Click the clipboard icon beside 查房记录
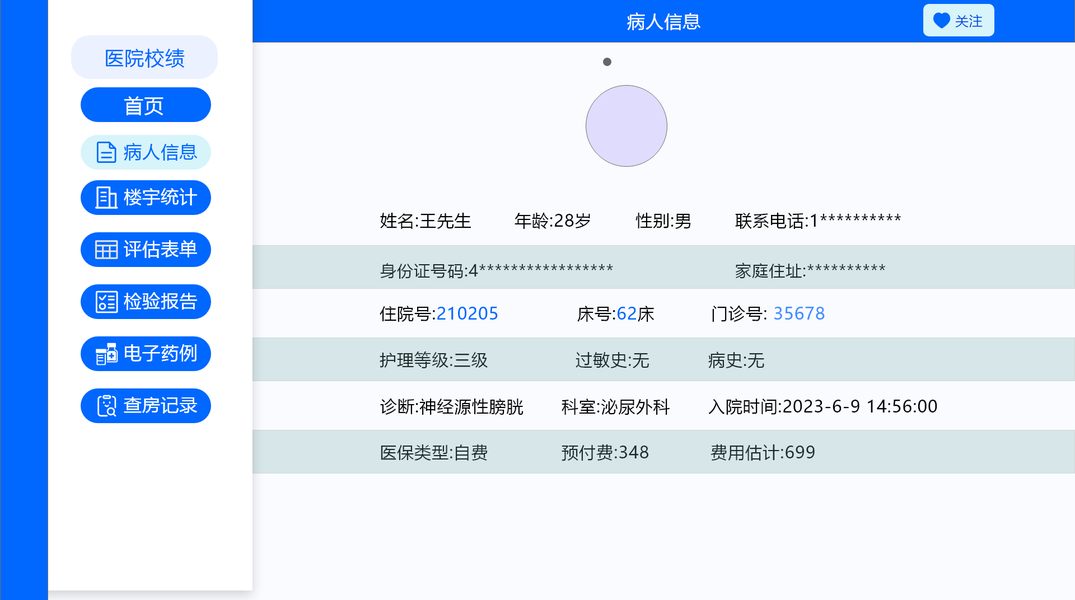The width and height of the screenshot is (1075, 600). [106, 406]
